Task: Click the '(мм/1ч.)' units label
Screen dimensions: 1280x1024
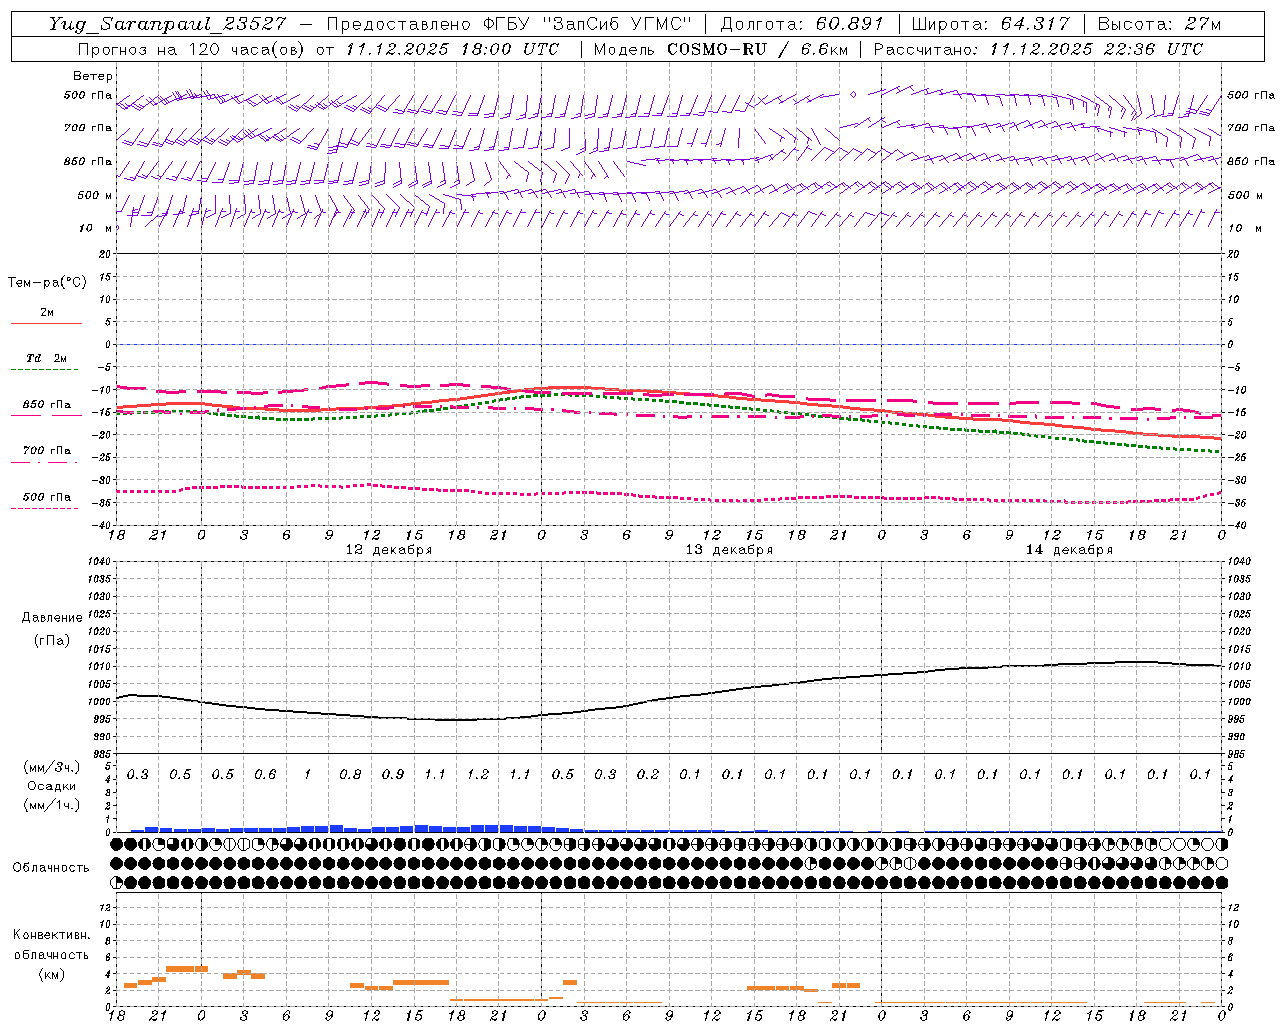Action: 52,805
